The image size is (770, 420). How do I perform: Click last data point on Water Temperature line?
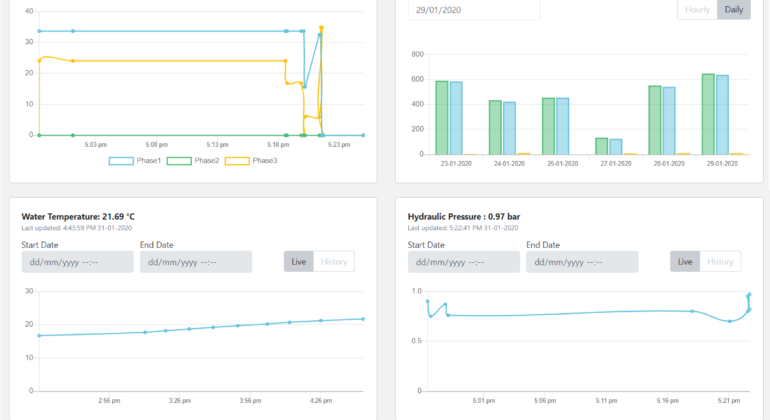[x=362, y=319]
